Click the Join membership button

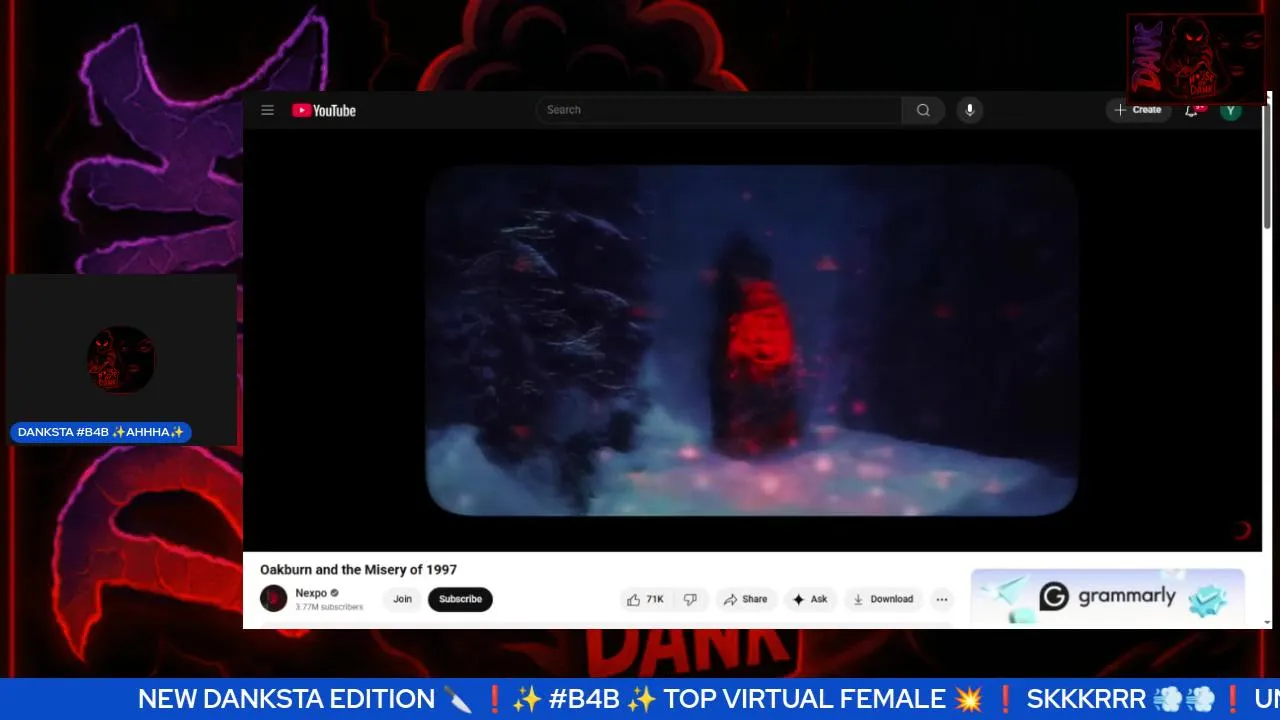click(402, 599)
